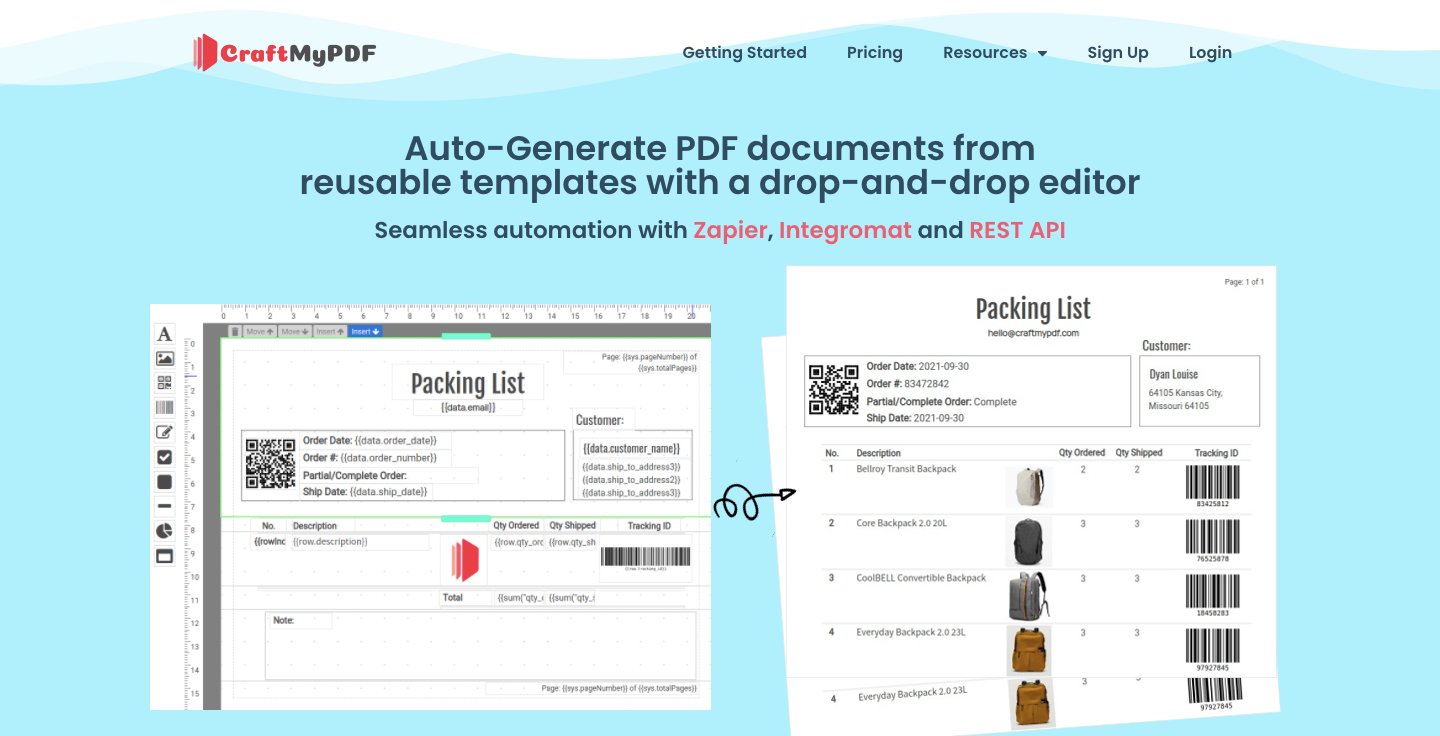Select the Text tool in editor sidebar
The width and height of the screenshot is (1440, 736).
165,334
